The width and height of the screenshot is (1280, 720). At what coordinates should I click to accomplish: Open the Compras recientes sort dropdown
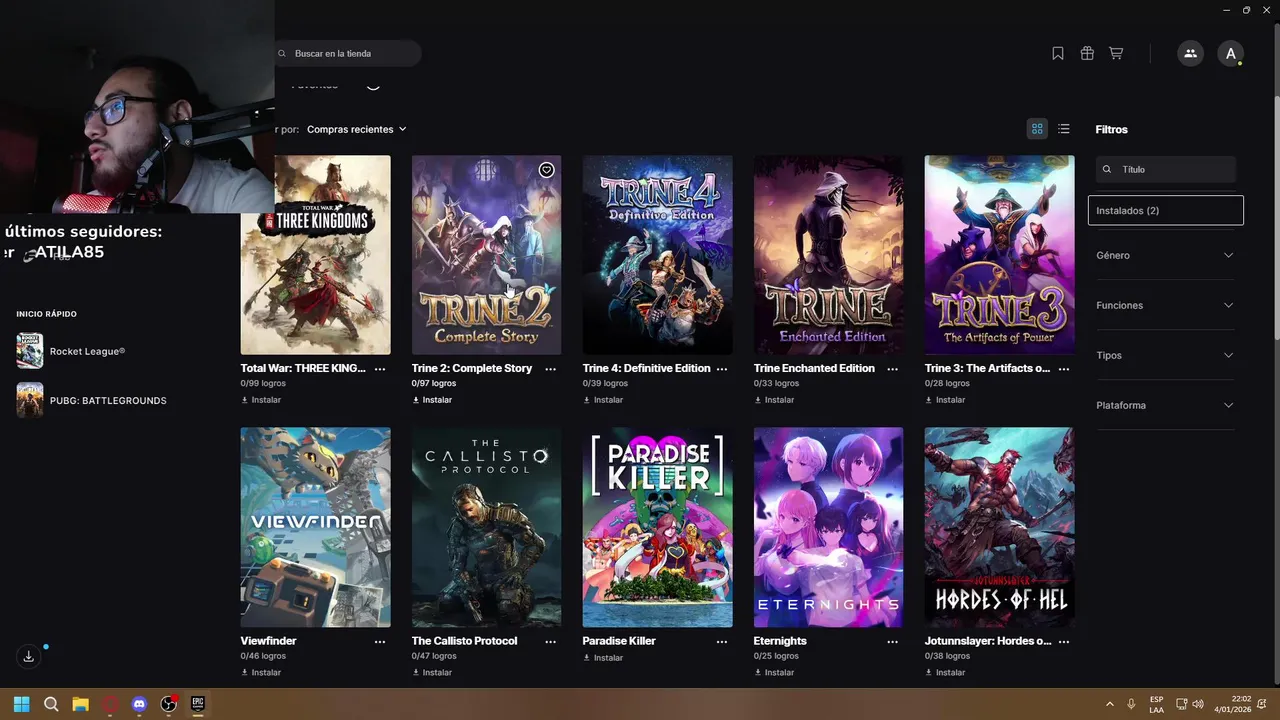(357, 129)
